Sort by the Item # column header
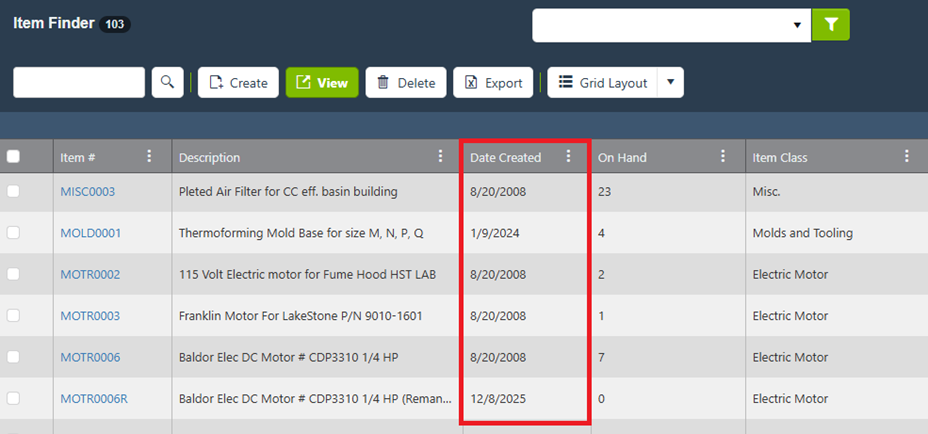The image size is (928, 434). (78, 157)
